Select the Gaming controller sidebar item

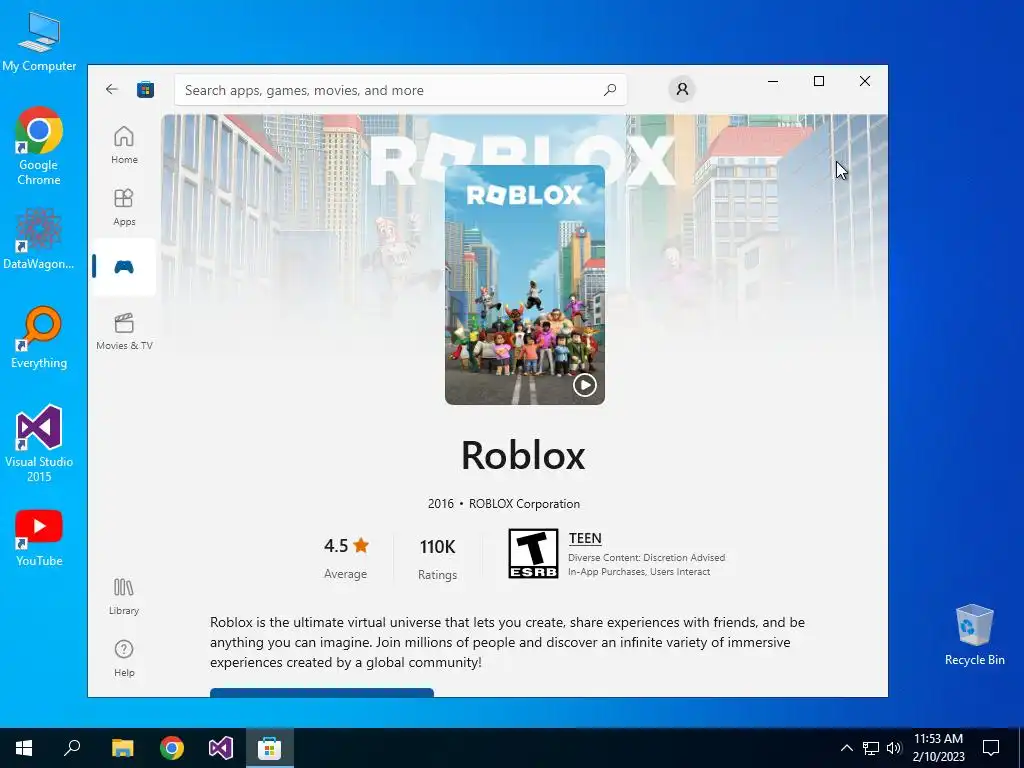pyautogui.click(x=124, y=267)
